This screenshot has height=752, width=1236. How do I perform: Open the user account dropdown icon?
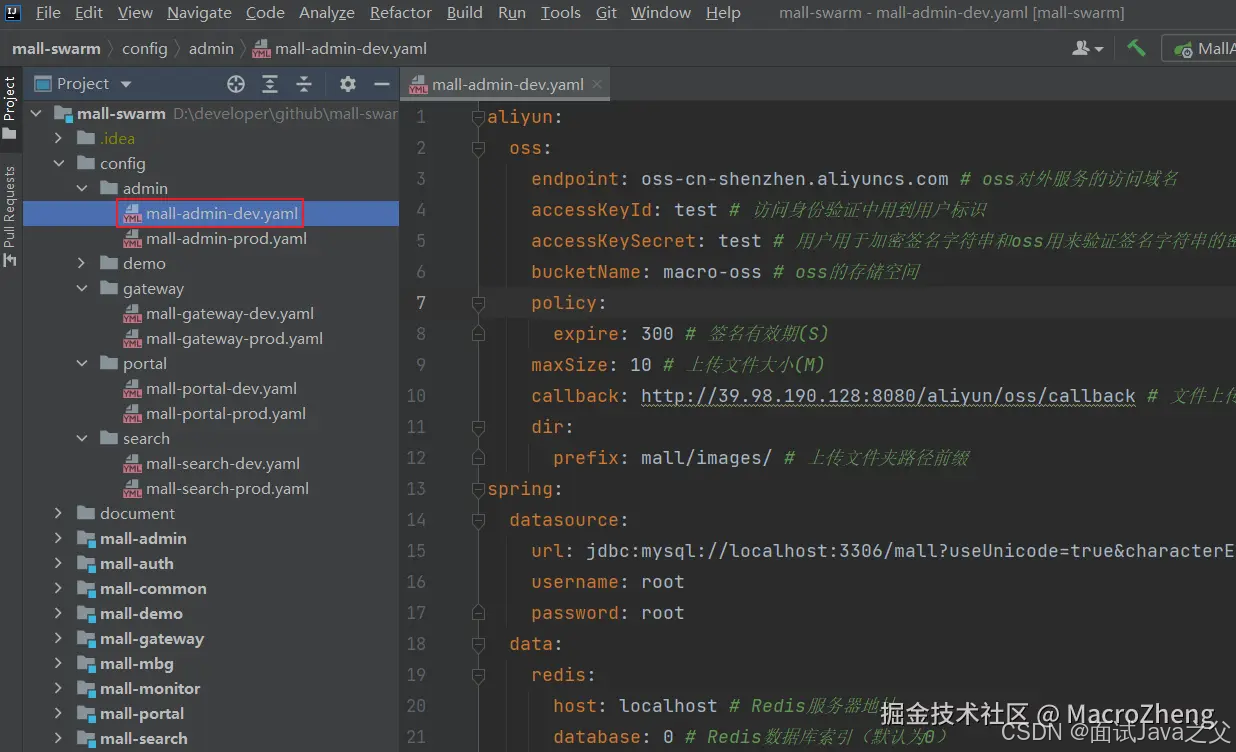[1088, 48]
